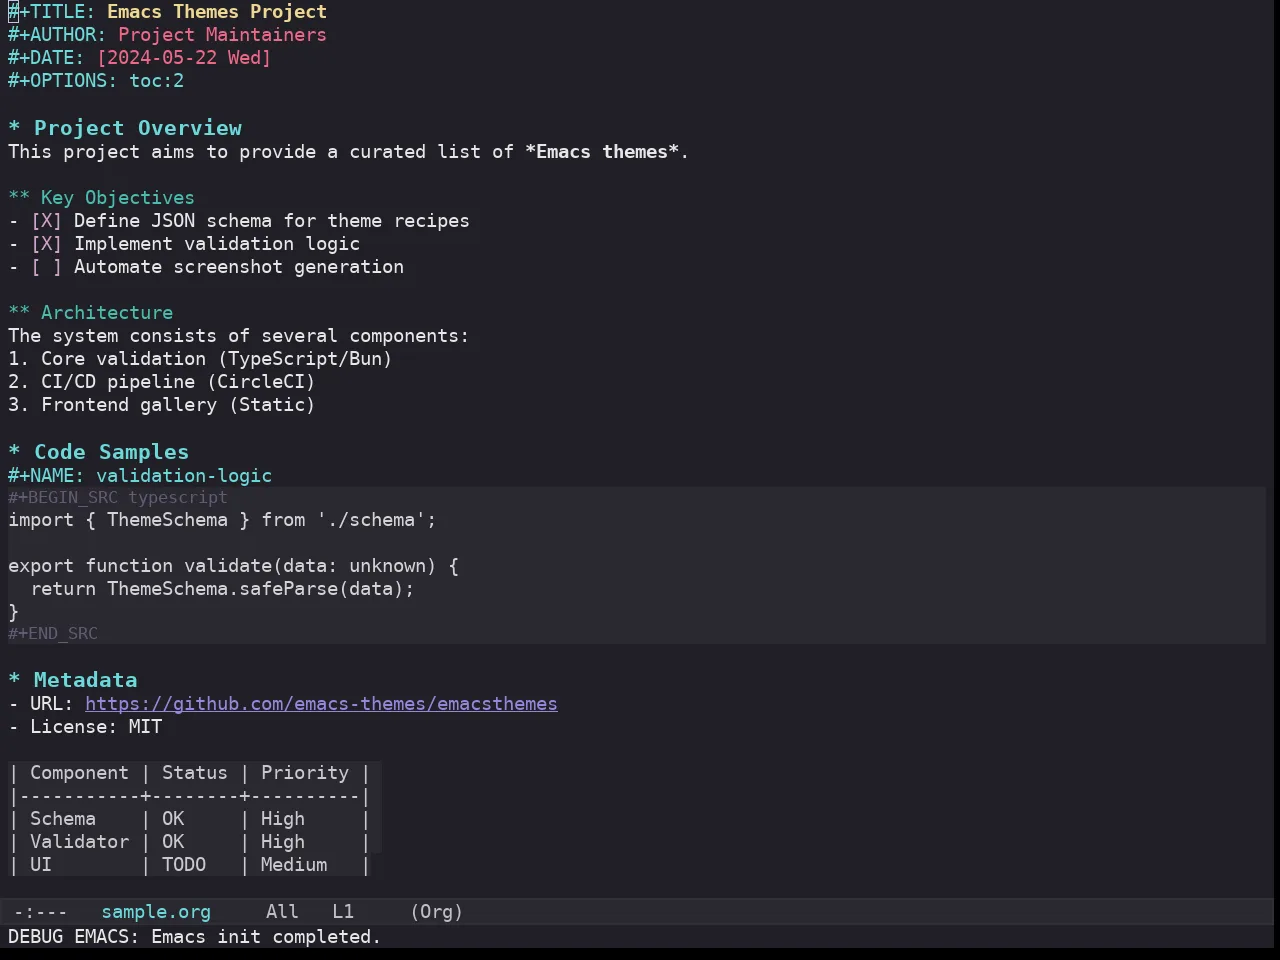Click the table separator rule line
The height and width of the screenshot is (960, 1280).
pyautogui.click(x=189, y=796)
